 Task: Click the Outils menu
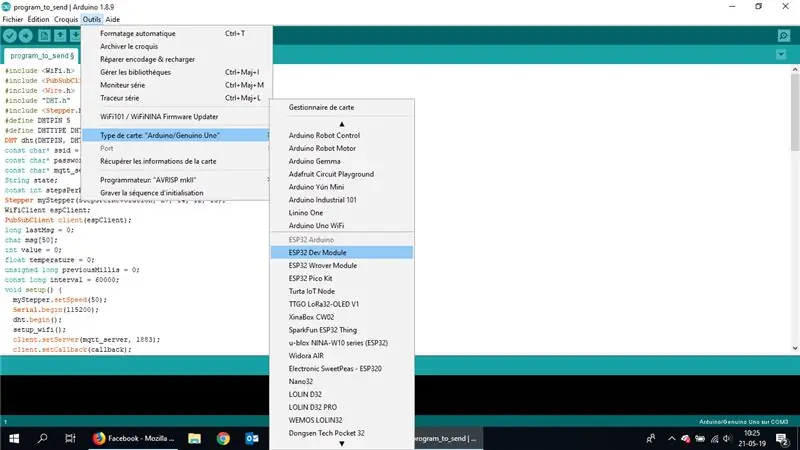pos(92,19)
